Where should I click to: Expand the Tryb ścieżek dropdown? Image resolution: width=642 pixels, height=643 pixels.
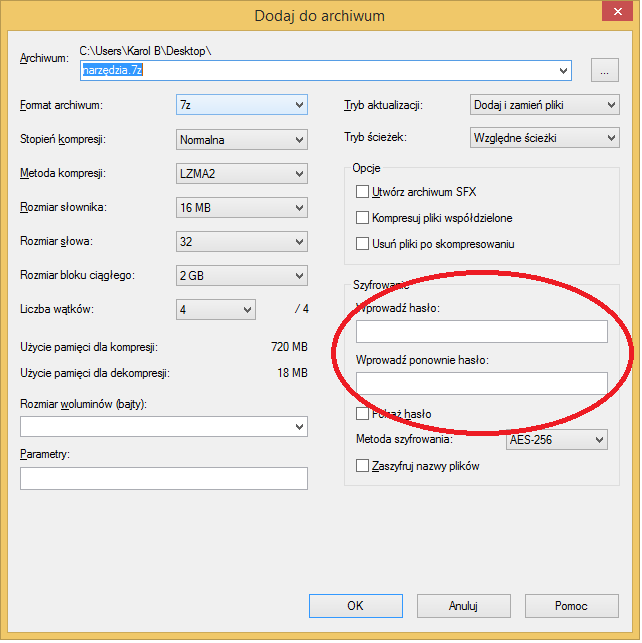click(x=544, y=138)
